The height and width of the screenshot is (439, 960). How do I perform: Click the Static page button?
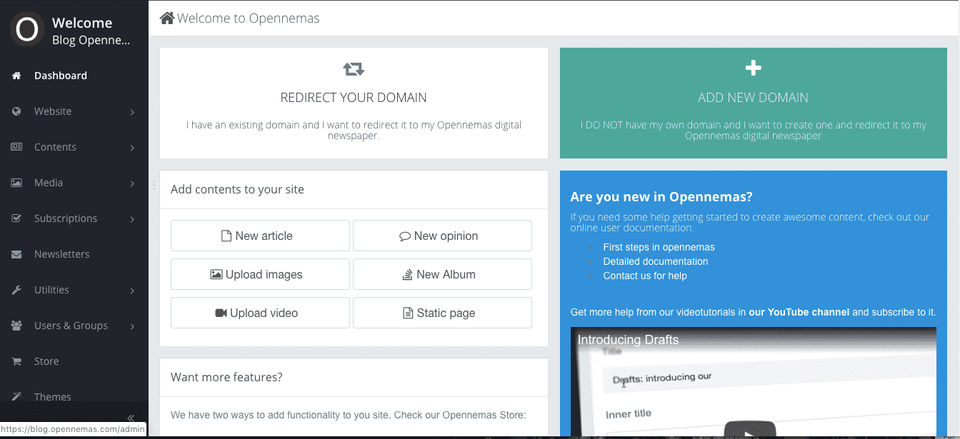[x=442, y=313]
